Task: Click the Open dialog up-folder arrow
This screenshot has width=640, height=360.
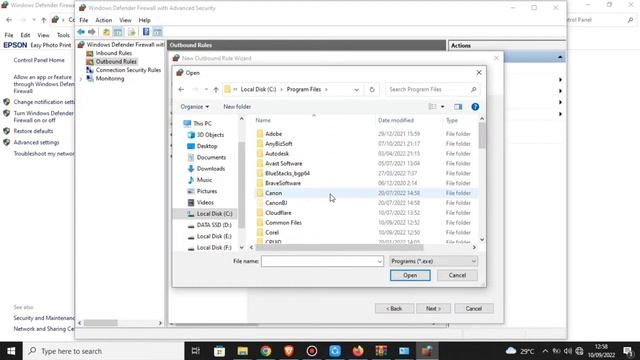Action: (x=216, y=89)
